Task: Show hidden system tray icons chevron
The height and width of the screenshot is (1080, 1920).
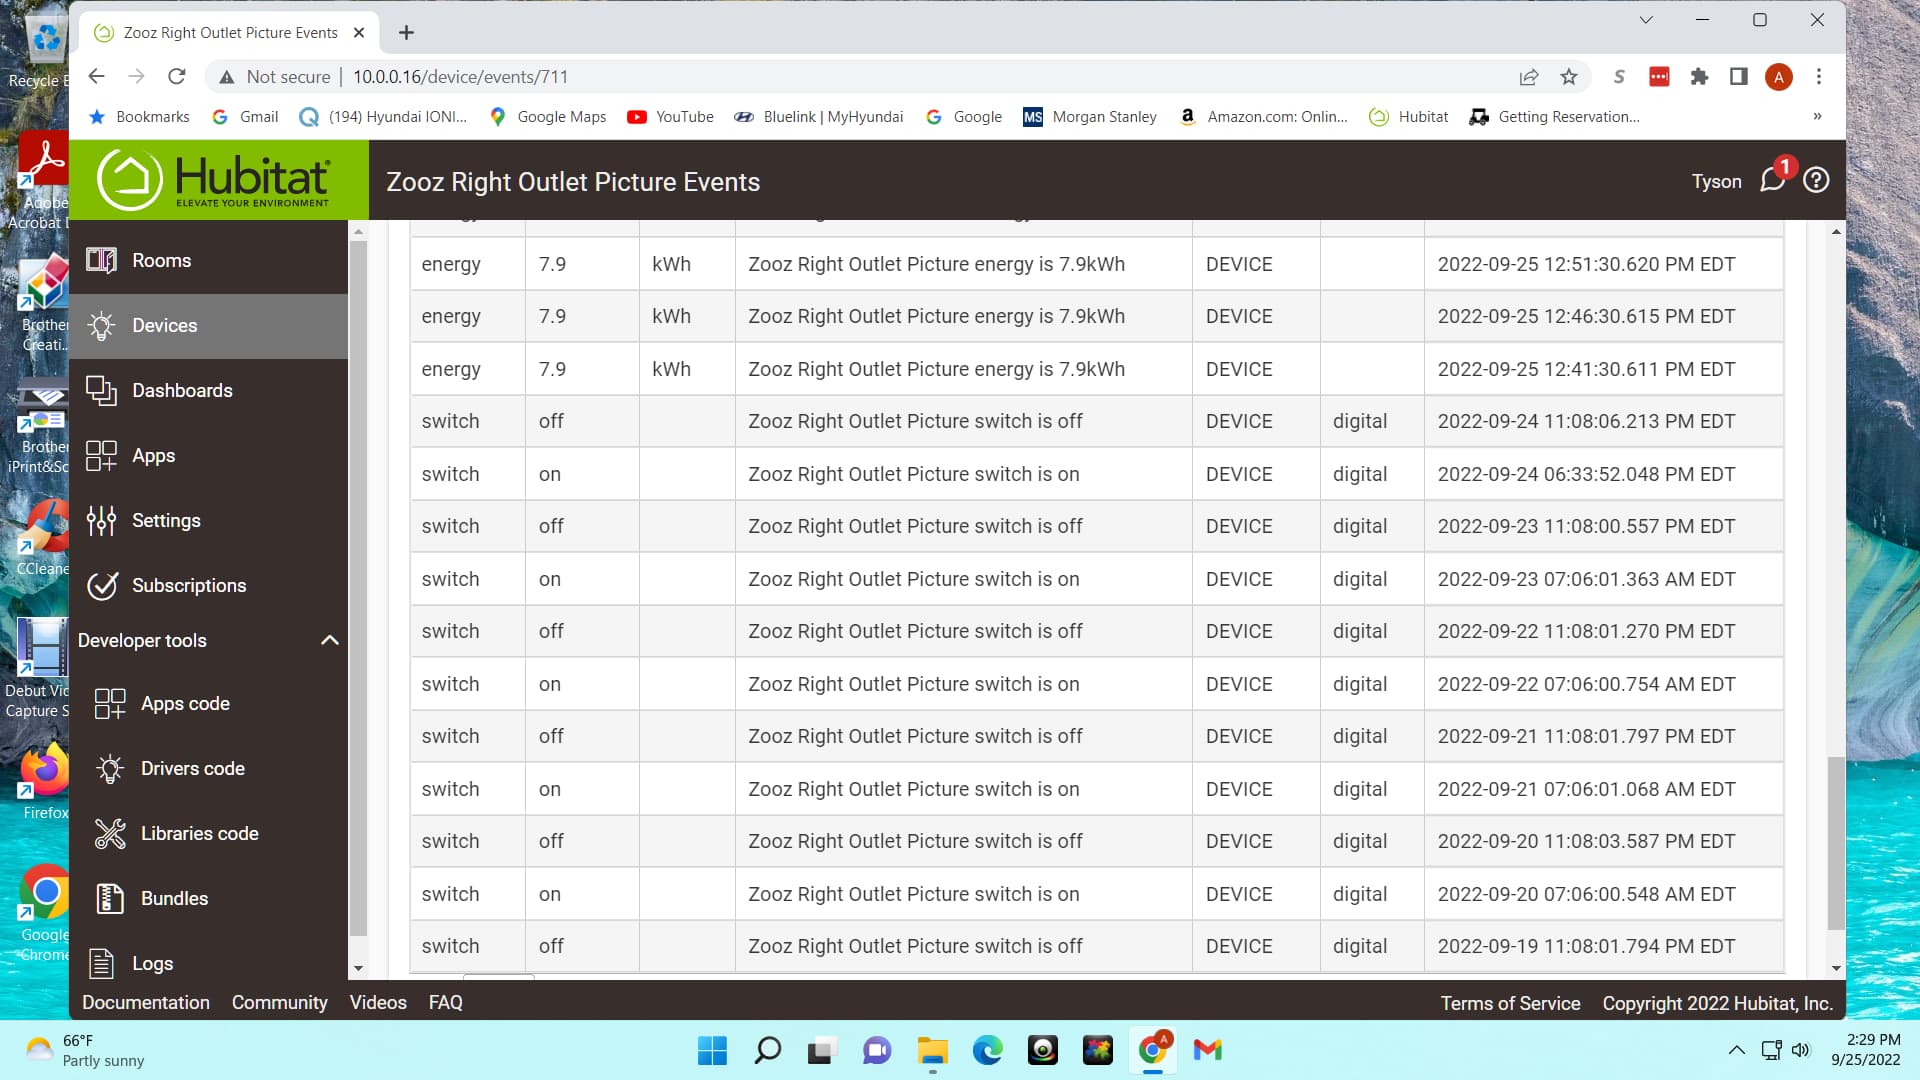Action: click(x=1737, y=1050)
